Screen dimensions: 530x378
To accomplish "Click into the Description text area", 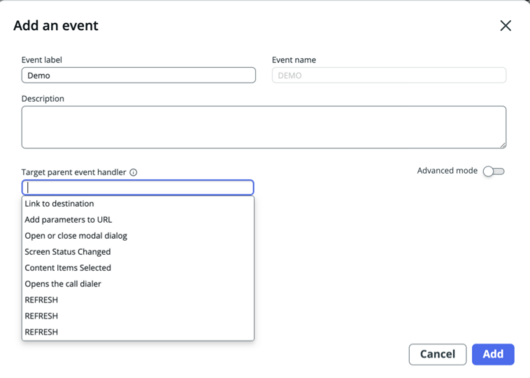I will click(264, 127).
